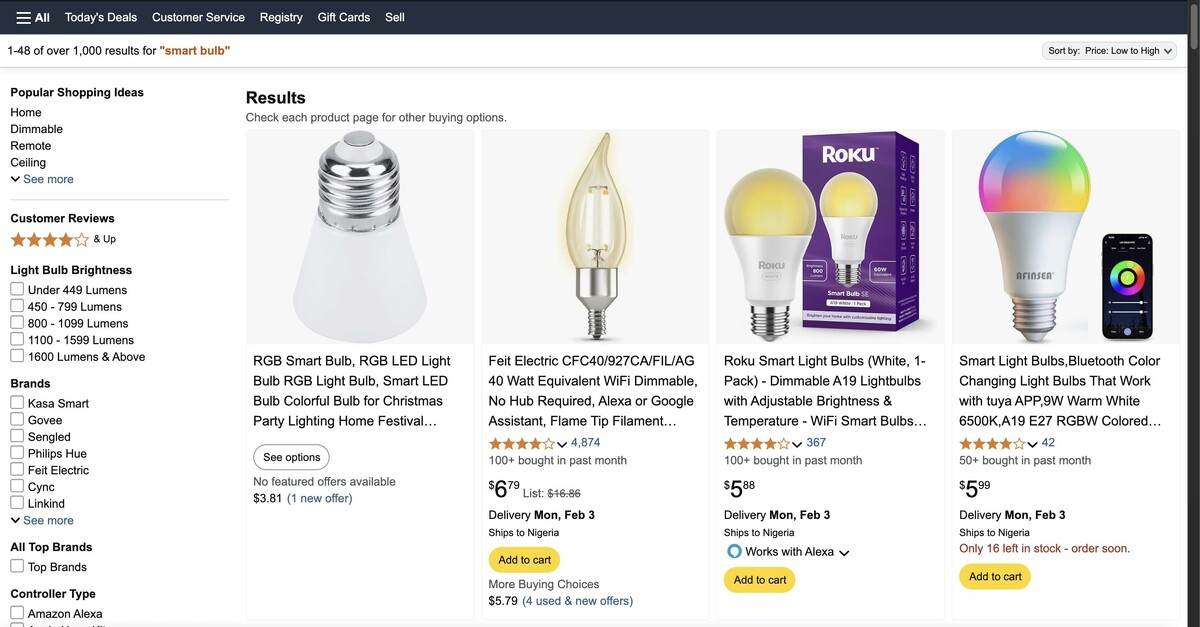This screenshot has width=1200, height=627.
Task: Check the Kasa Smart brand filter
Action: pos(17,403)
